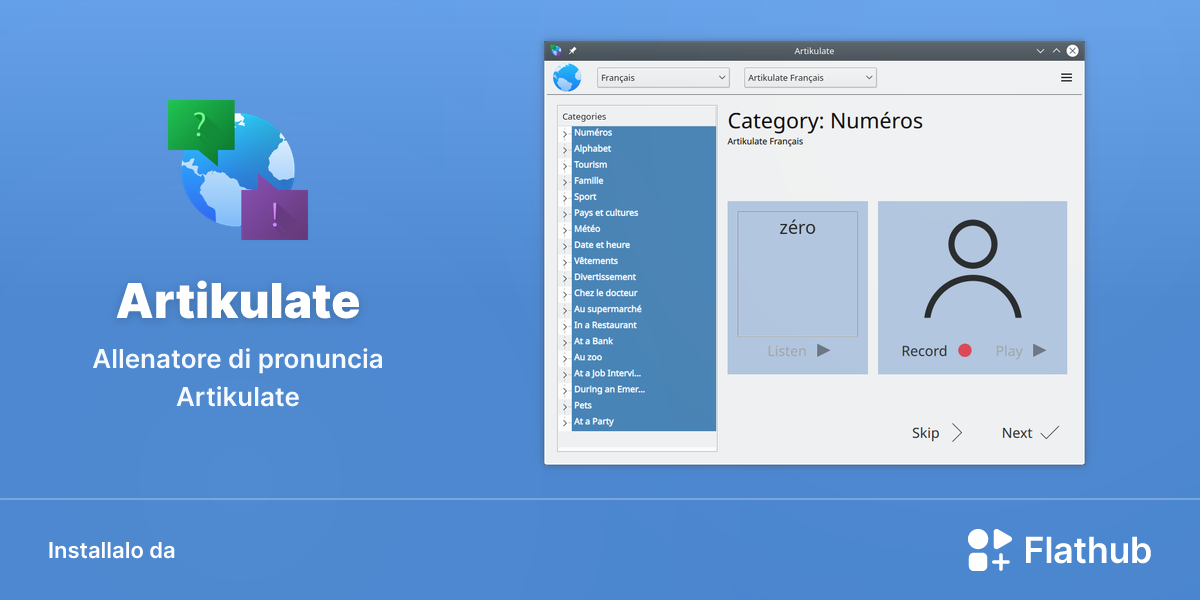Viewport: 1200px width, 600px height.
Task: Close the Artikulate window
Action: pos(1072,51)
